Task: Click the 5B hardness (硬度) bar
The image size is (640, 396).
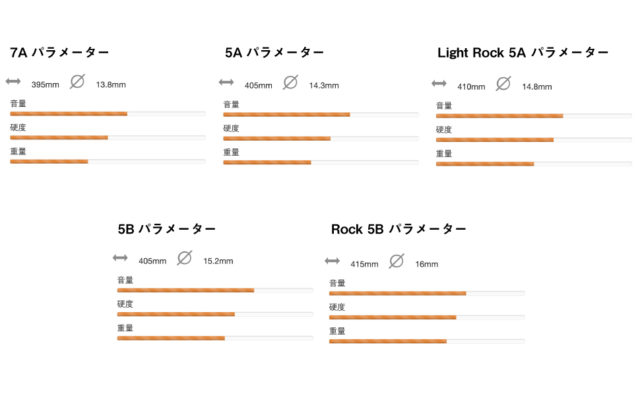Action: click(215, 314)
